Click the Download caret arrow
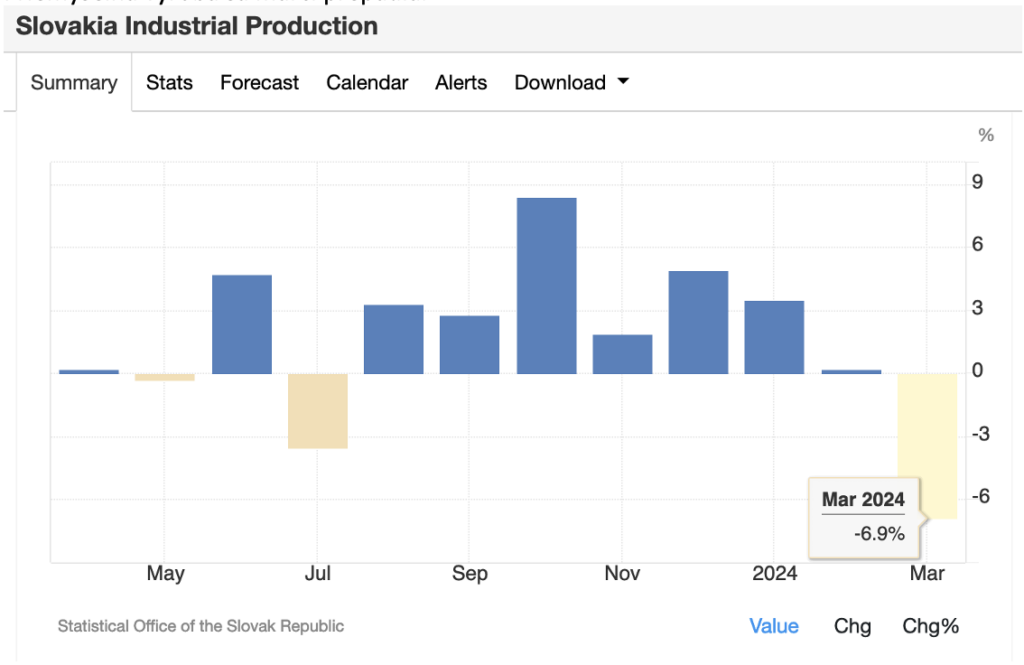1024x665 pixels. click(x=623, y=82)
